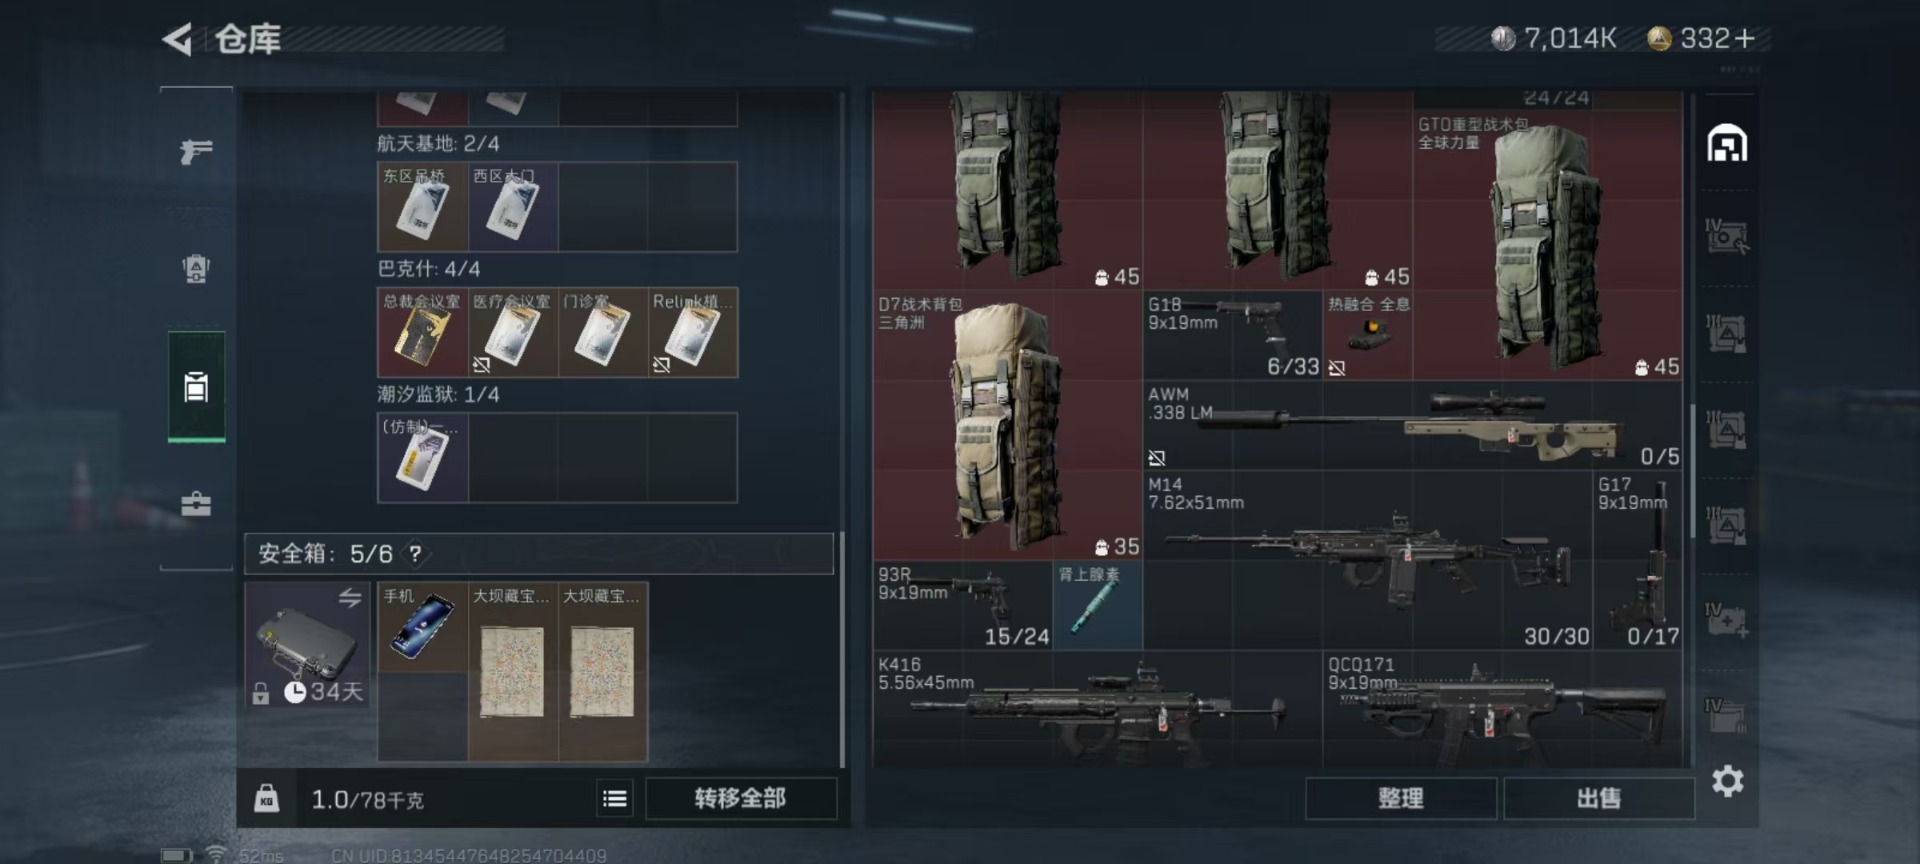Click the 整理 organize button
Viewport: 1920px width, 864px height.
[x=1400, y=798]
